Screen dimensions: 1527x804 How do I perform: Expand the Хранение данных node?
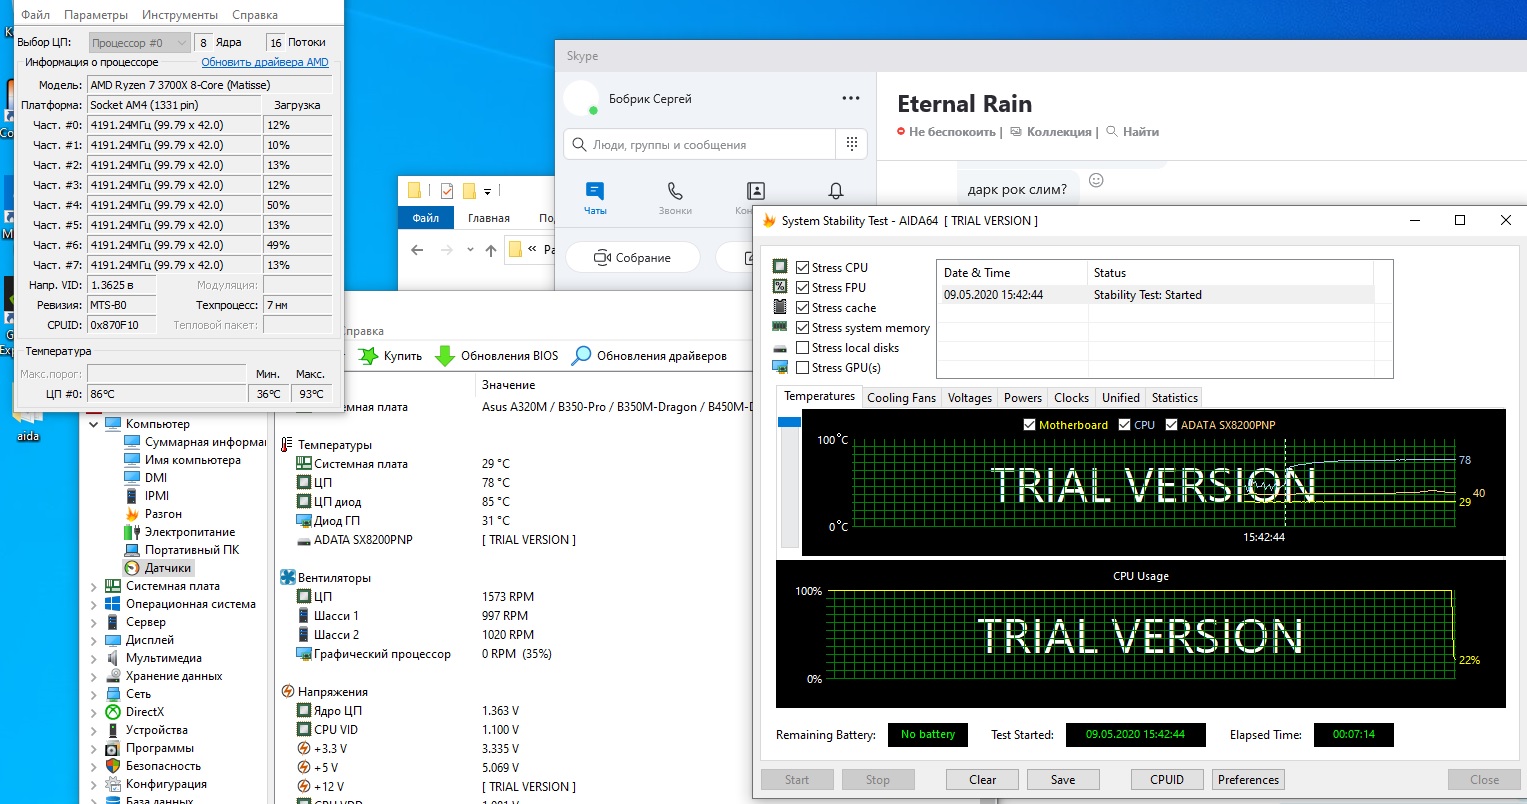click(x=94, y=676)
